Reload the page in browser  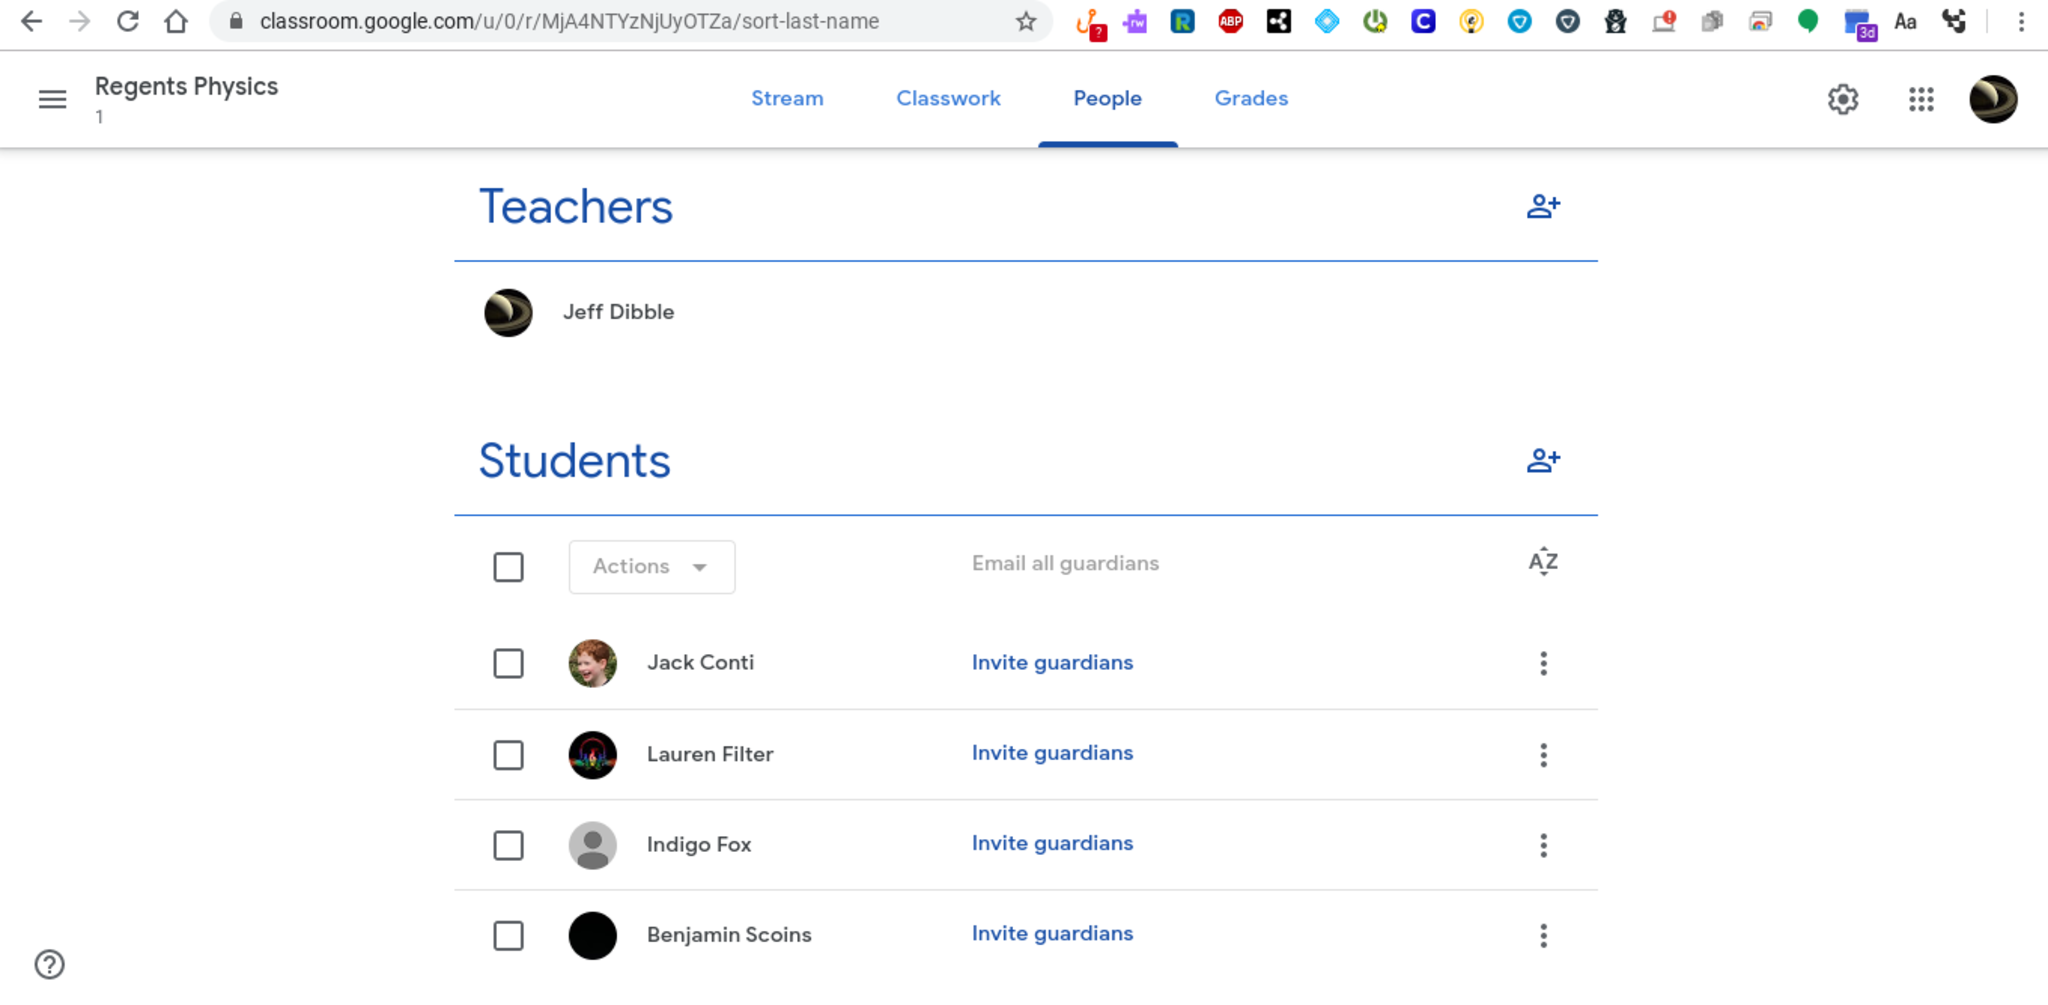tap(127, 21)
